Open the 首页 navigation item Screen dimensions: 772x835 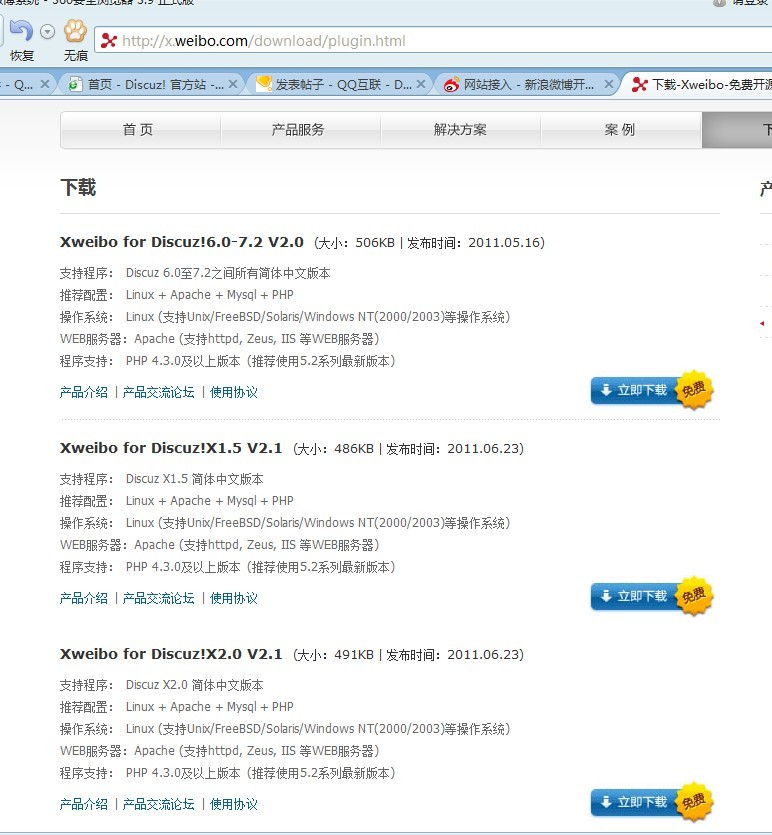(x=140, y=129)
